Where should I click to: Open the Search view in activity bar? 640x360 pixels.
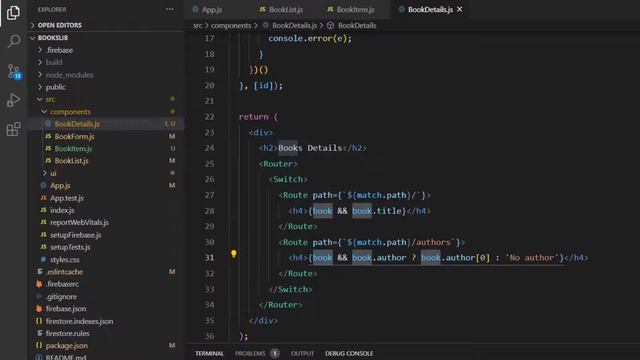coord(13,41)
